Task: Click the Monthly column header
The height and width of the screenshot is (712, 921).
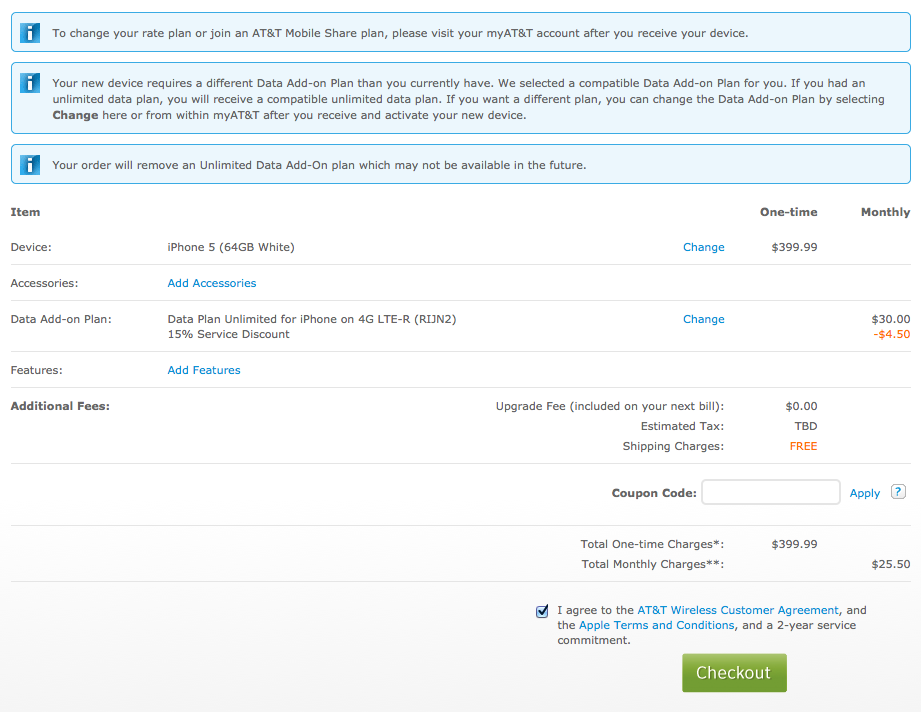Action: coord(885,212)
